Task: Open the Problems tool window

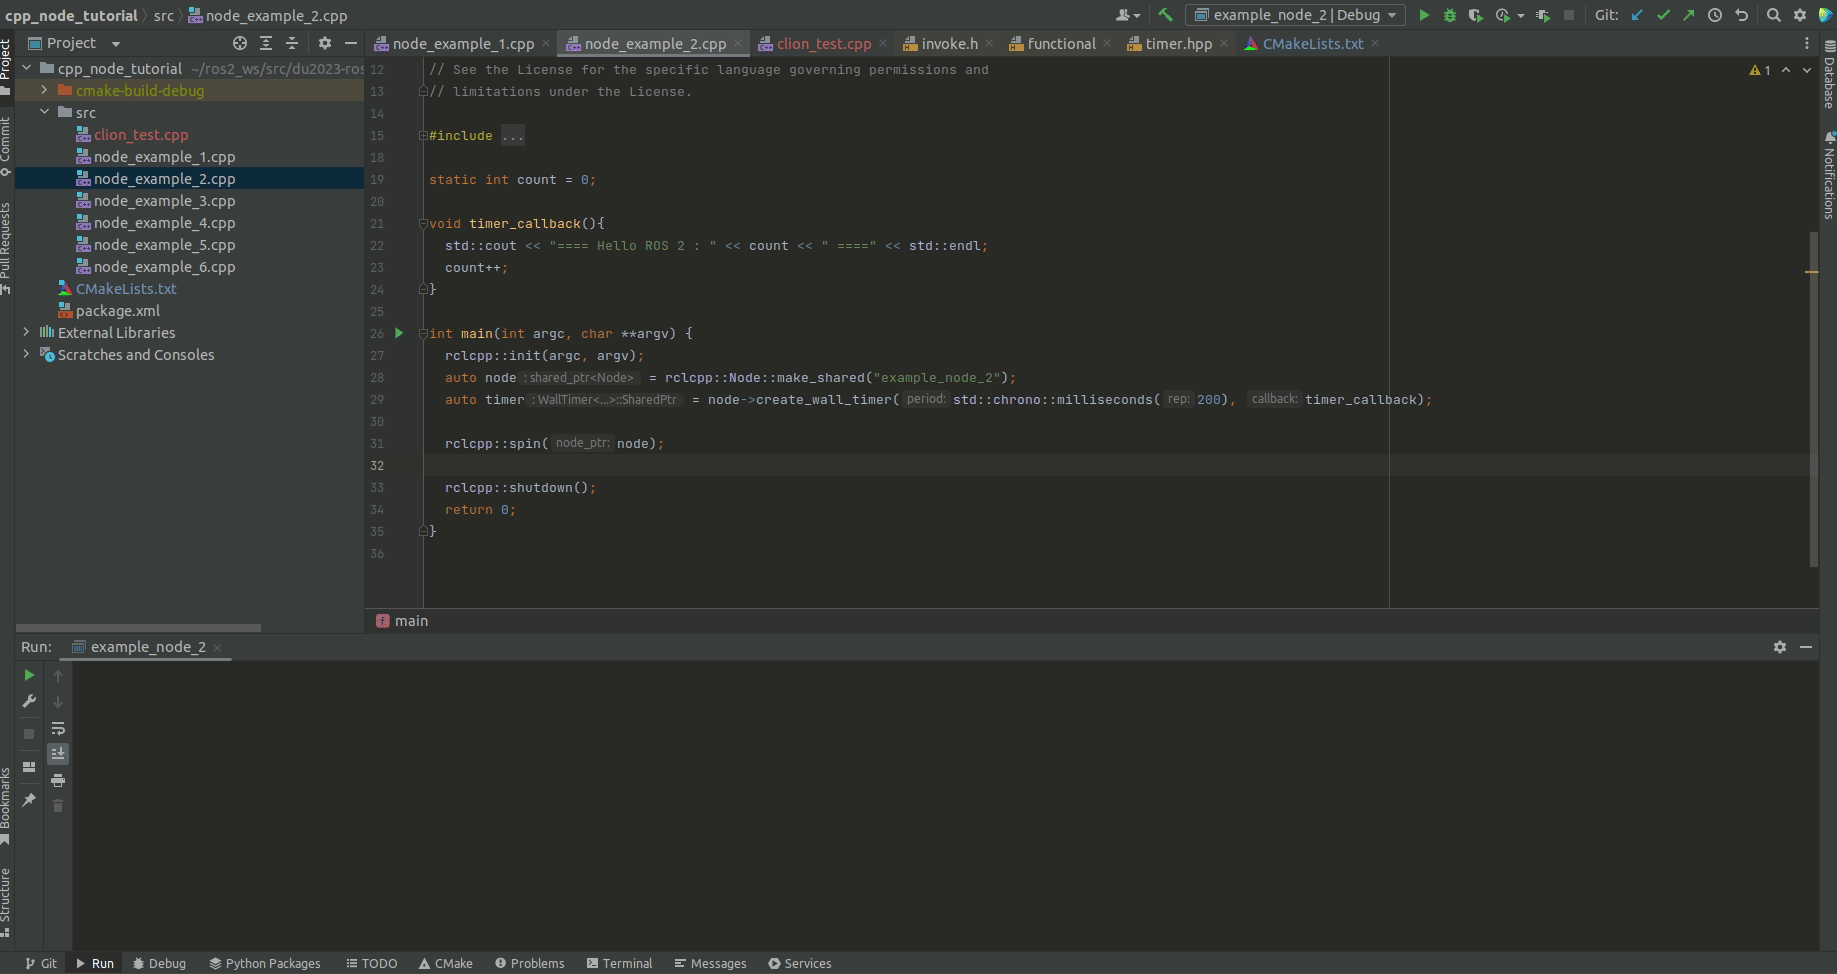Action: [529, 963]
